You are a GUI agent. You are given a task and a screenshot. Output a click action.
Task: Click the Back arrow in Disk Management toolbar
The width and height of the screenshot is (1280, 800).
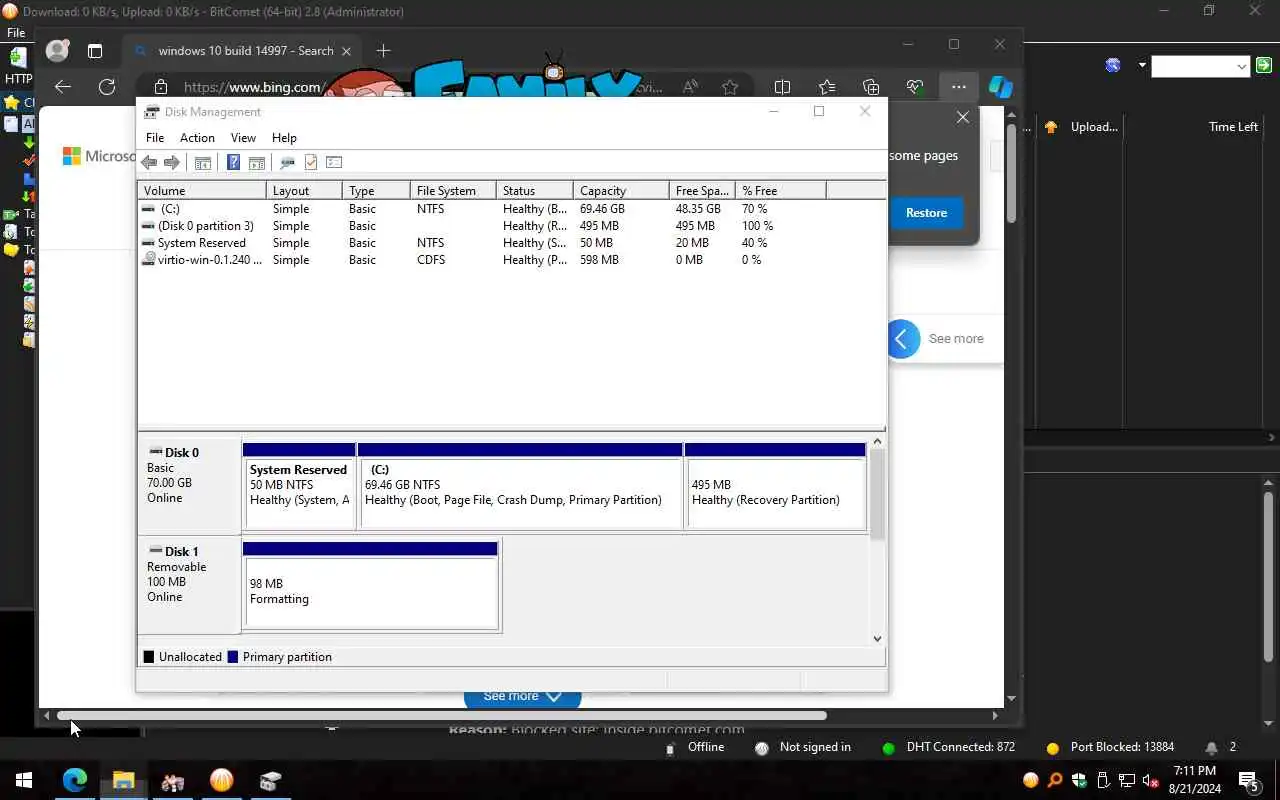149,163
